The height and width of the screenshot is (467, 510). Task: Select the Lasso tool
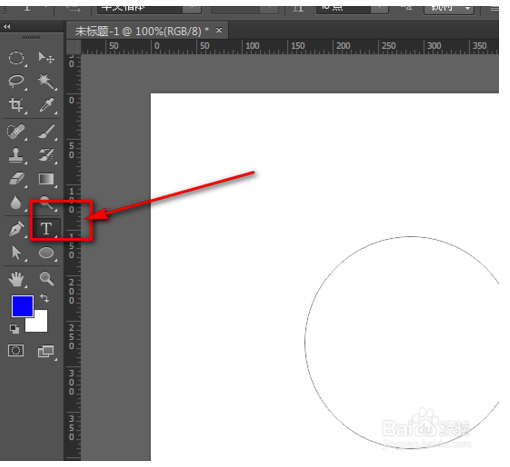(x=16, y=81)
